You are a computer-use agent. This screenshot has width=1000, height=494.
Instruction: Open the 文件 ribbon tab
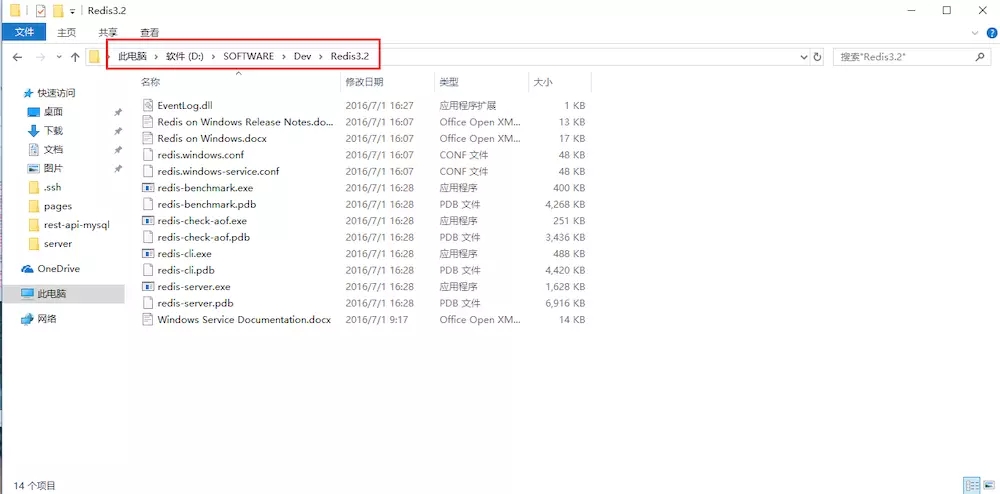(x=24, y=32)
